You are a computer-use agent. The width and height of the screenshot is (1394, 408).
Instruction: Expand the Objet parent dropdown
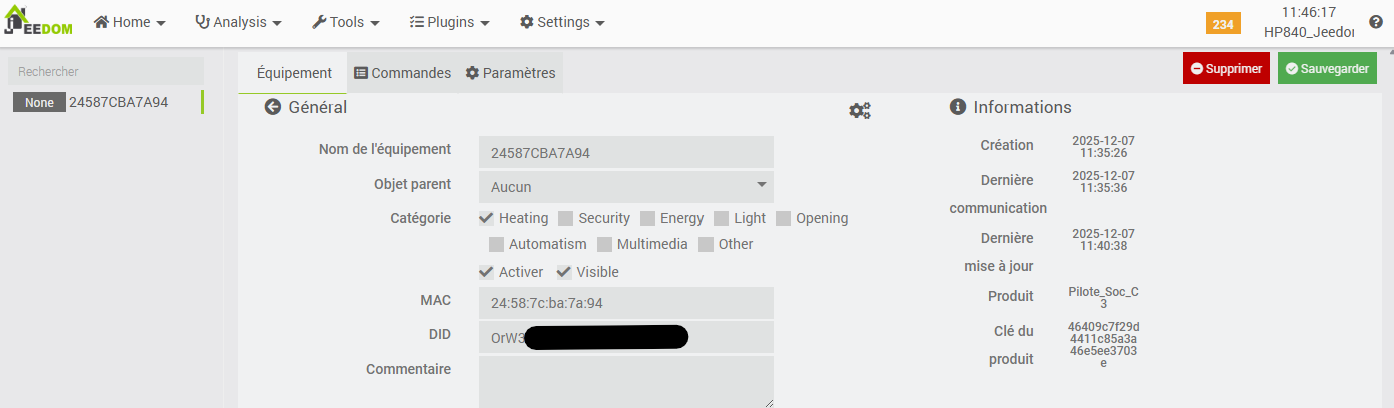coord(626,187)
